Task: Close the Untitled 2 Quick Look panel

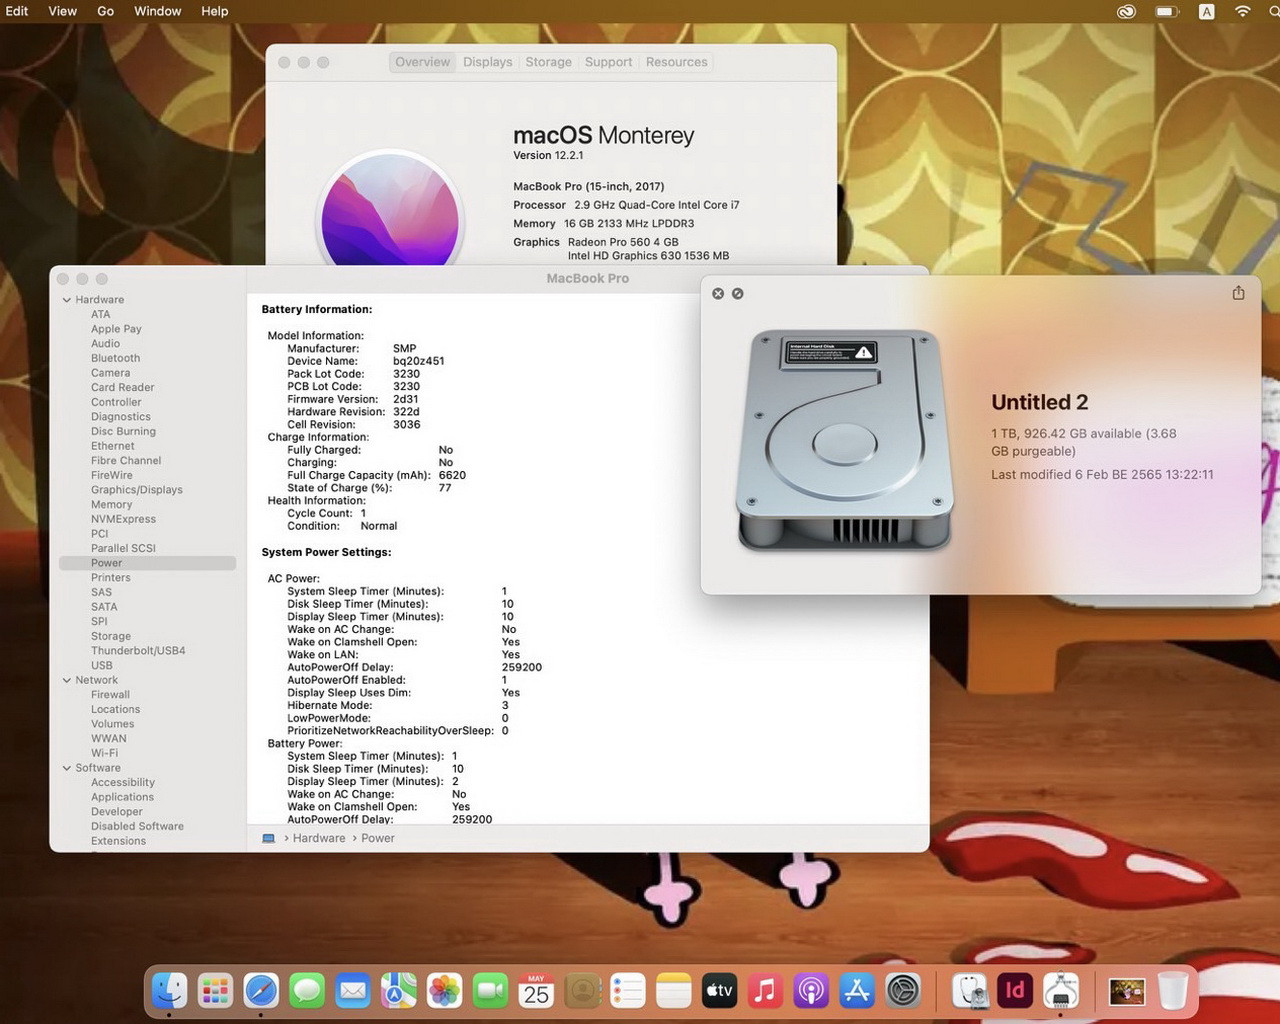Action: pyautogui.click(x=718, y=293)
